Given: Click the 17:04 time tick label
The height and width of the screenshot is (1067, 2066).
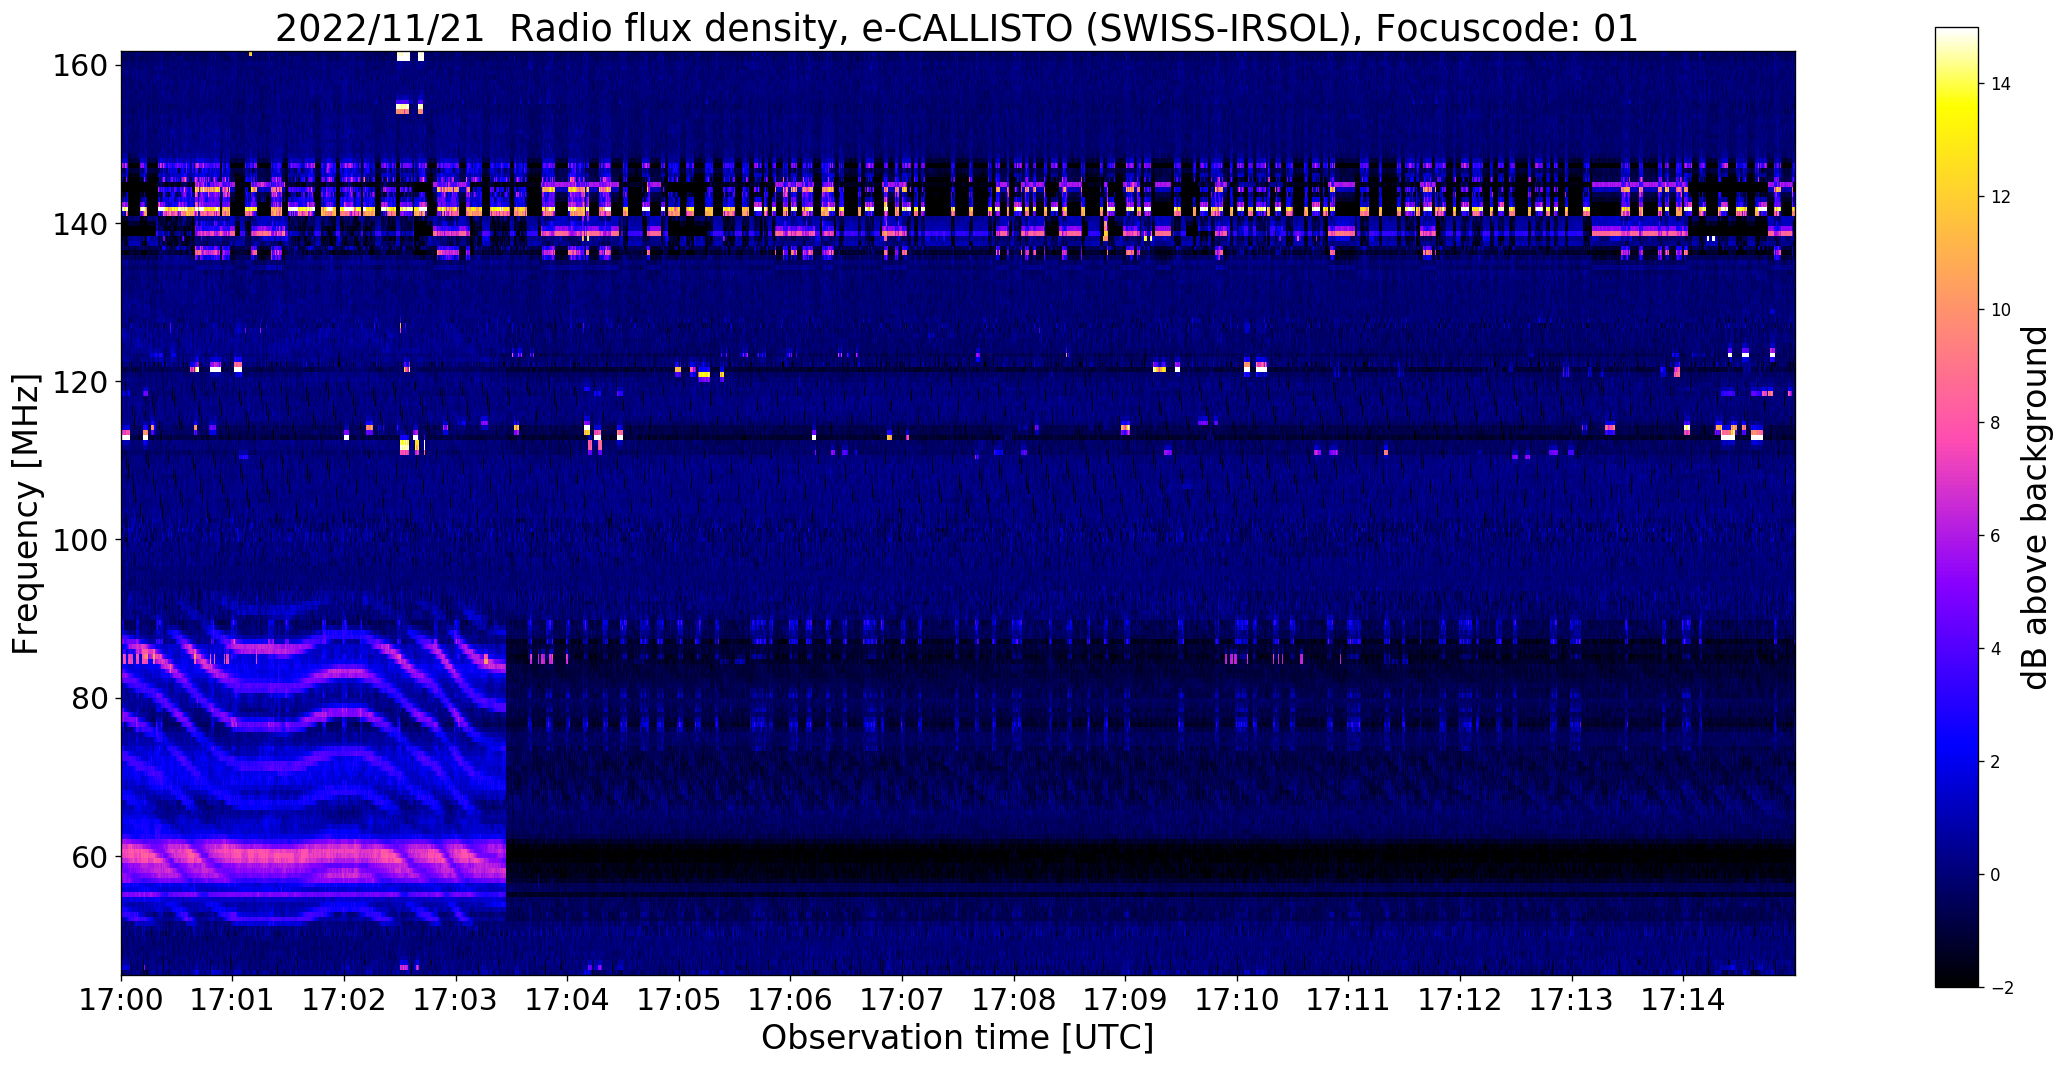Looking at the screenshot, I should (568, 999).
